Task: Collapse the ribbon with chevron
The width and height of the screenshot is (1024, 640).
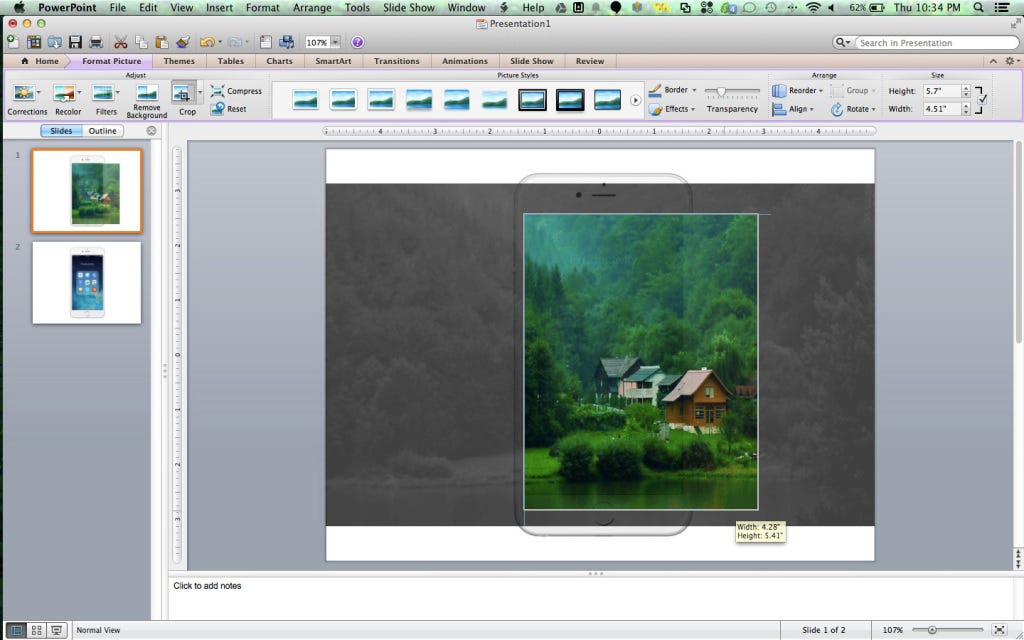Action: click(x=993, y=61)
